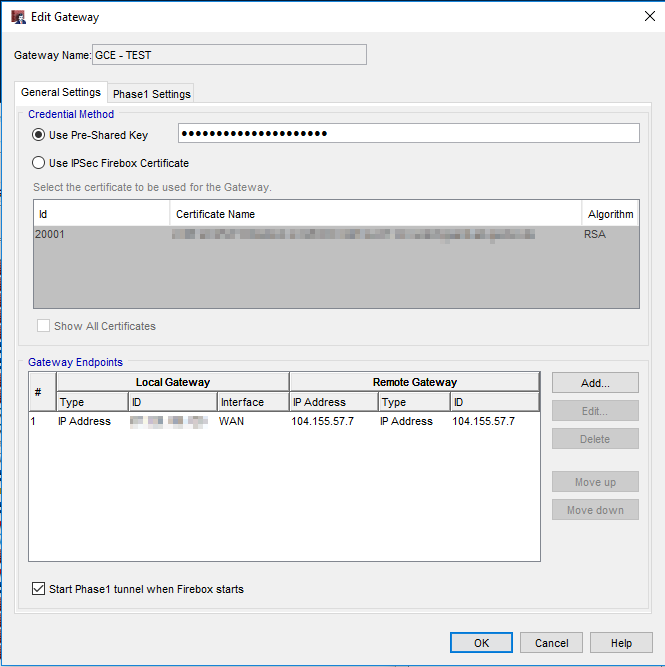Viewport: 665px width, 667px height.
Task: Click the Gateway Name input field
Action: pyautogui.click(x=229, y=55)
